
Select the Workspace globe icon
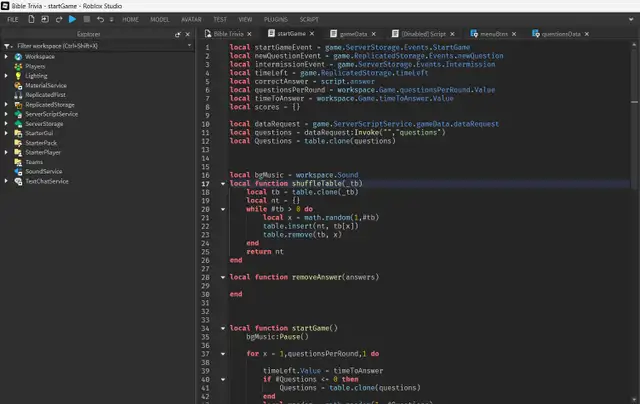(x=18, y=57)
